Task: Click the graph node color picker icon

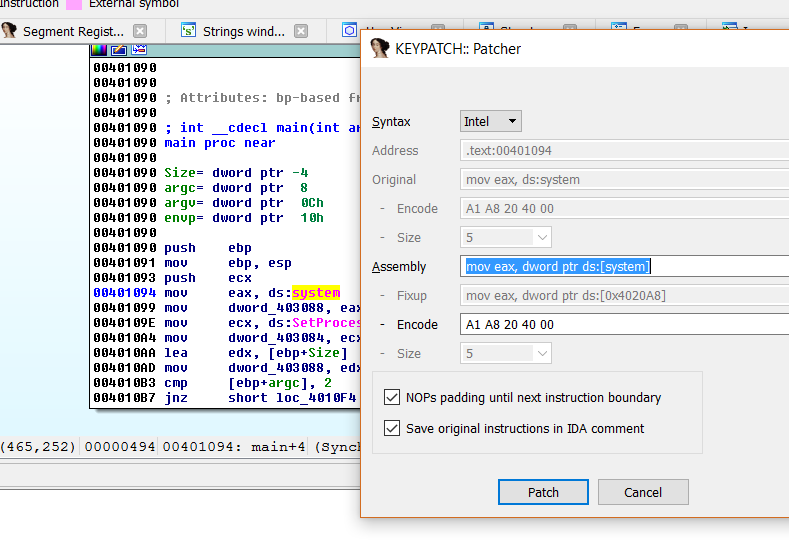Action: [x=99, y=49]
